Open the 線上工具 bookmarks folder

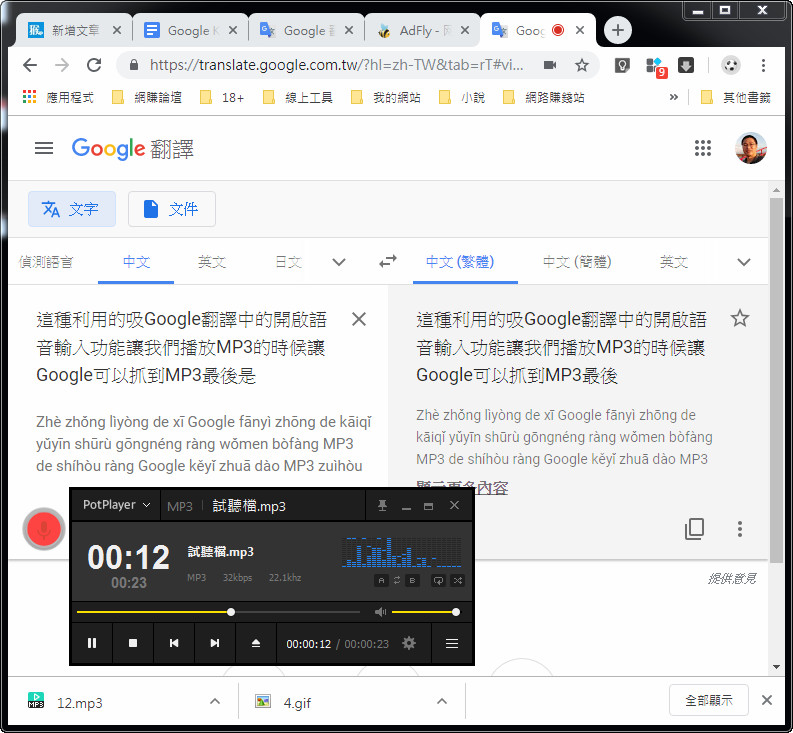pyautogui.click(x=297, y=97)
